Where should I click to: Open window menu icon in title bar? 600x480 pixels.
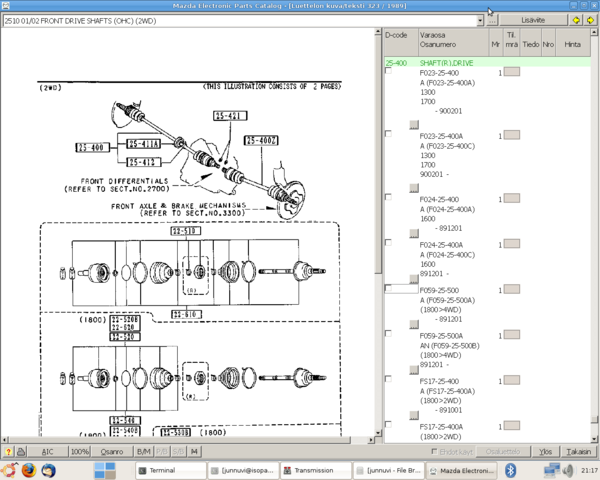click(5, 5)
